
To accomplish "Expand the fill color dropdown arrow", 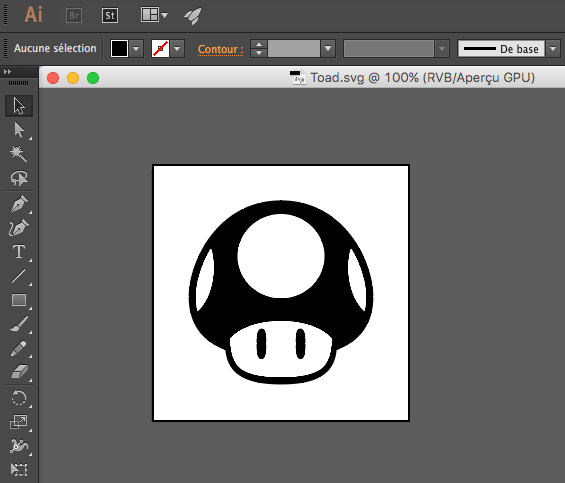I will [x=136, y=49].
